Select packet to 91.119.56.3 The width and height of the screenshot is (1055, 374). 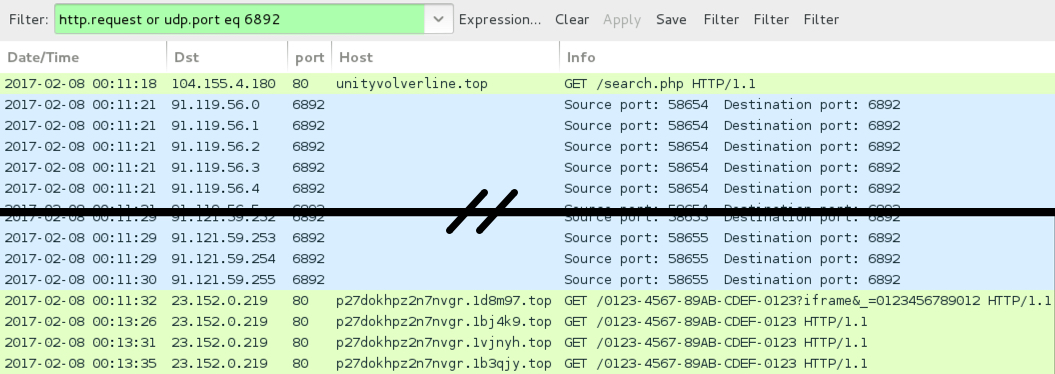[528, 167]
